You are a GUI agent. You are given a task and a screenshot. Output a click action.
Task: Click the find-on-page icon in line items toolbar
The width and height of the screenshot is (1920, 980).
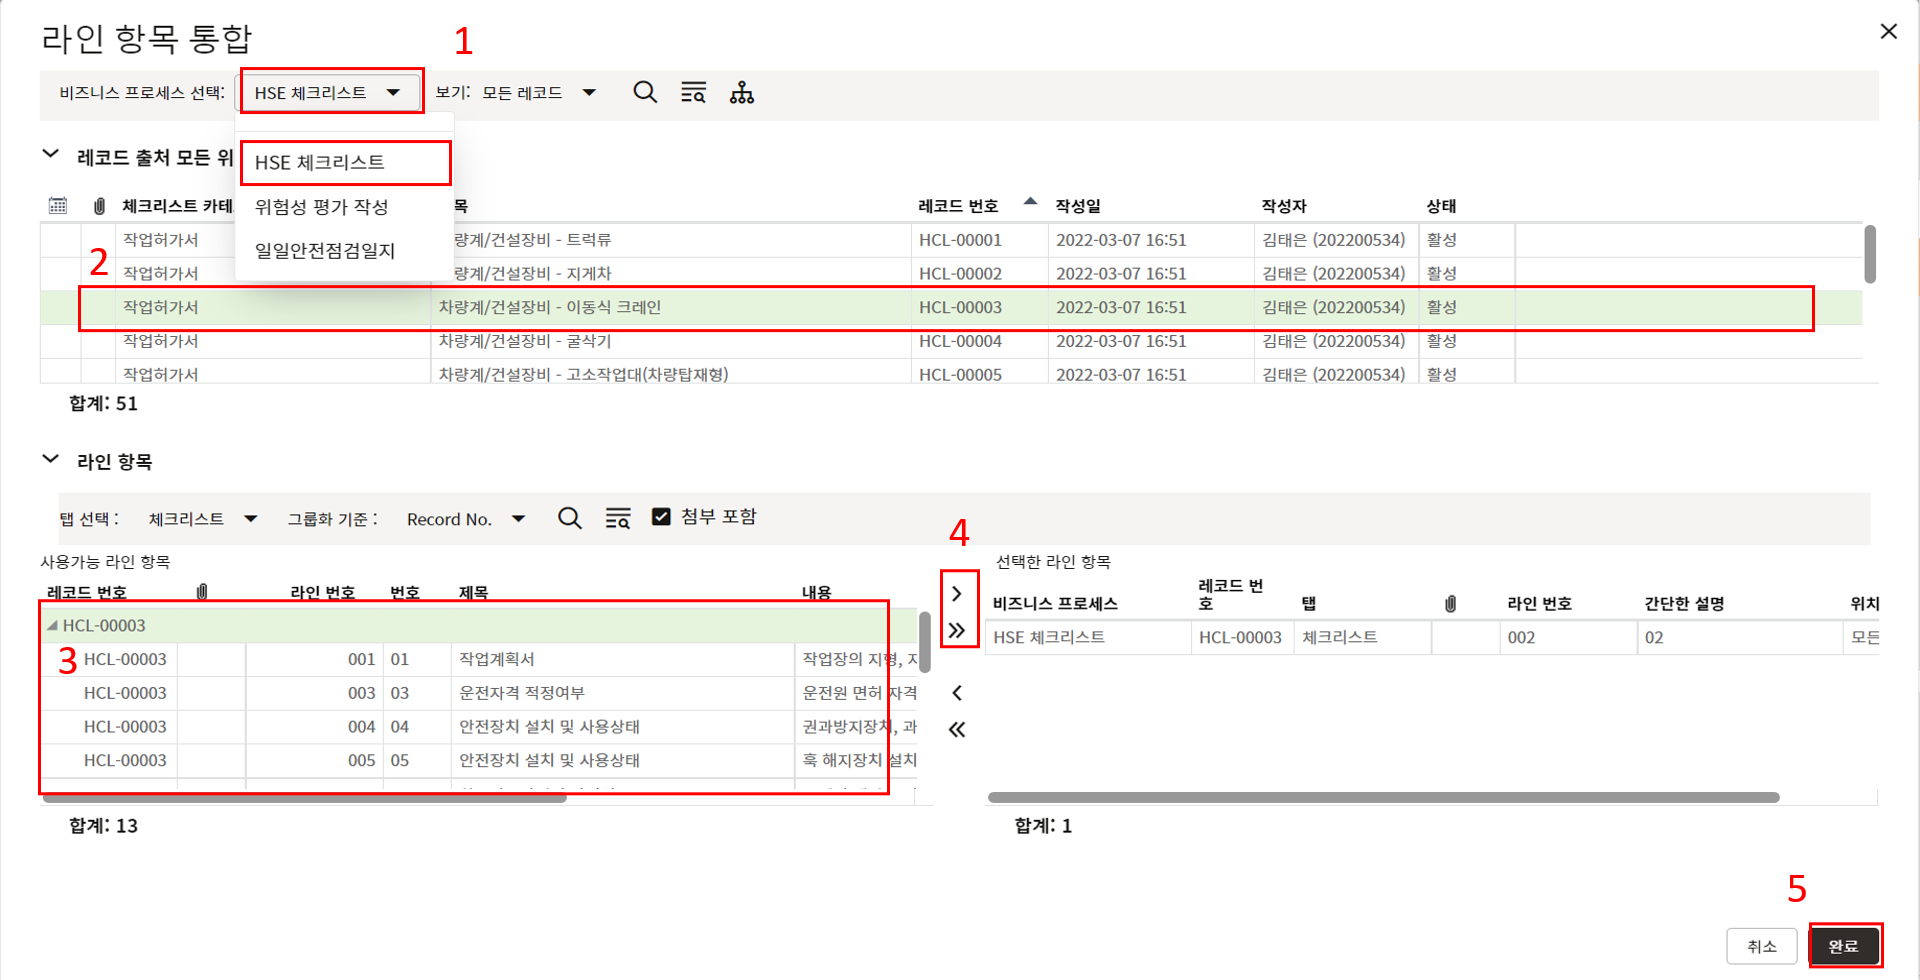point(618,518)
